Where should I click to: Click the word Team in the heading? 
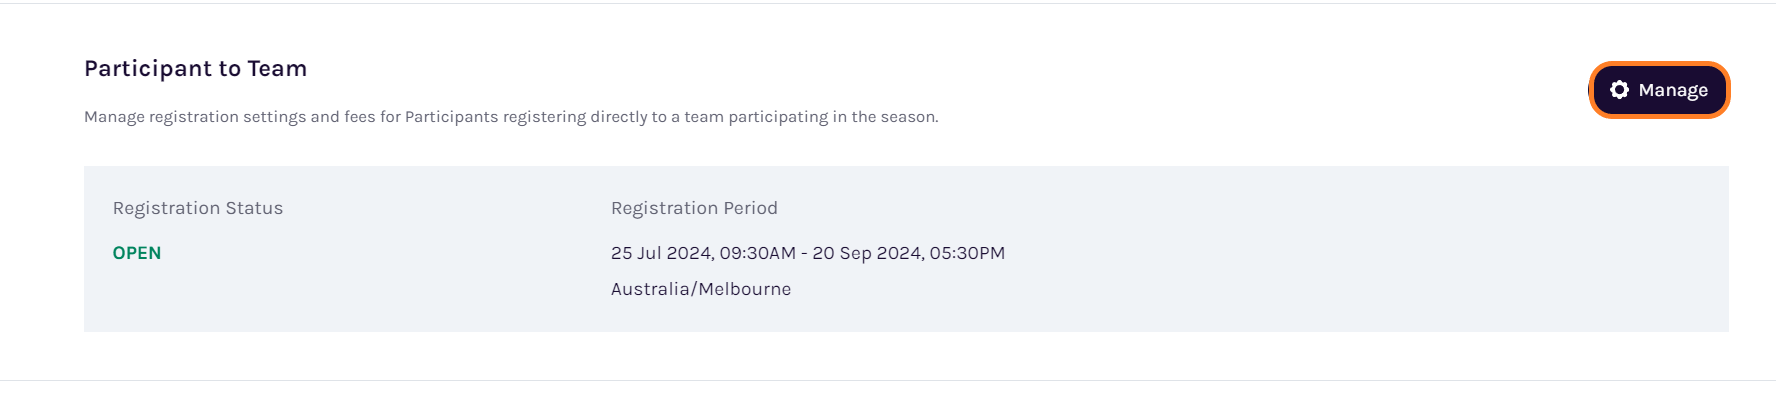point(277,69)
